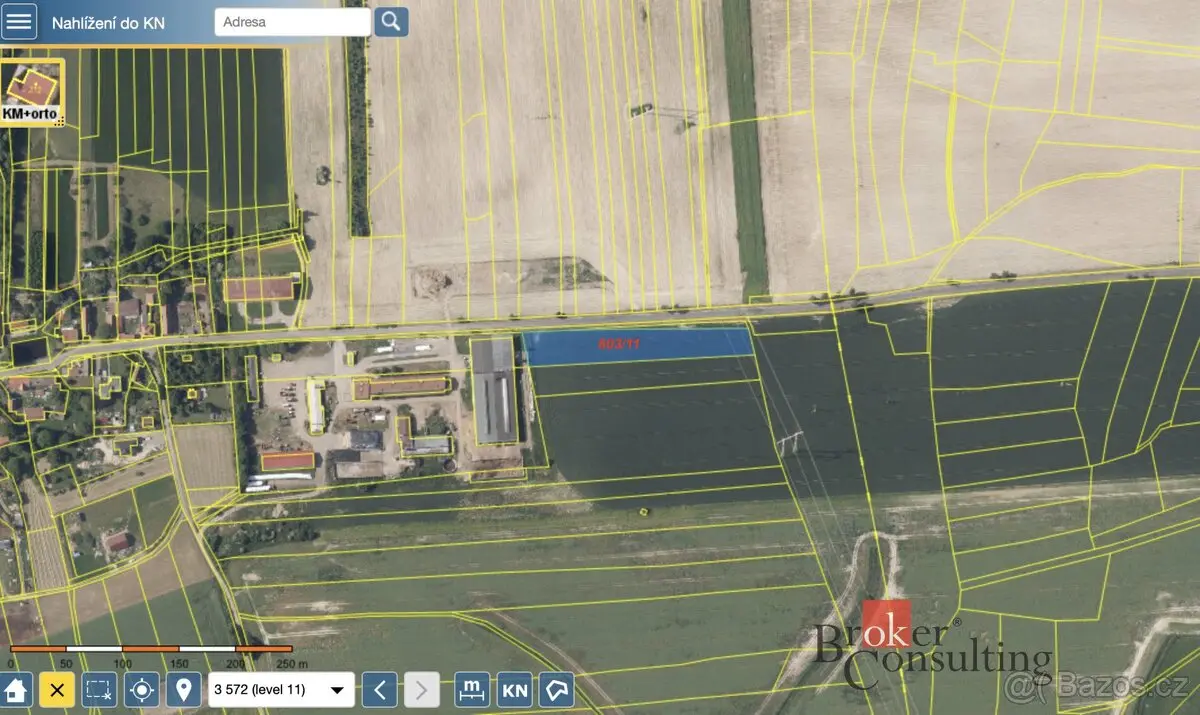Click the Adresa search field
1200x715 pixels.
click(293, 21)
